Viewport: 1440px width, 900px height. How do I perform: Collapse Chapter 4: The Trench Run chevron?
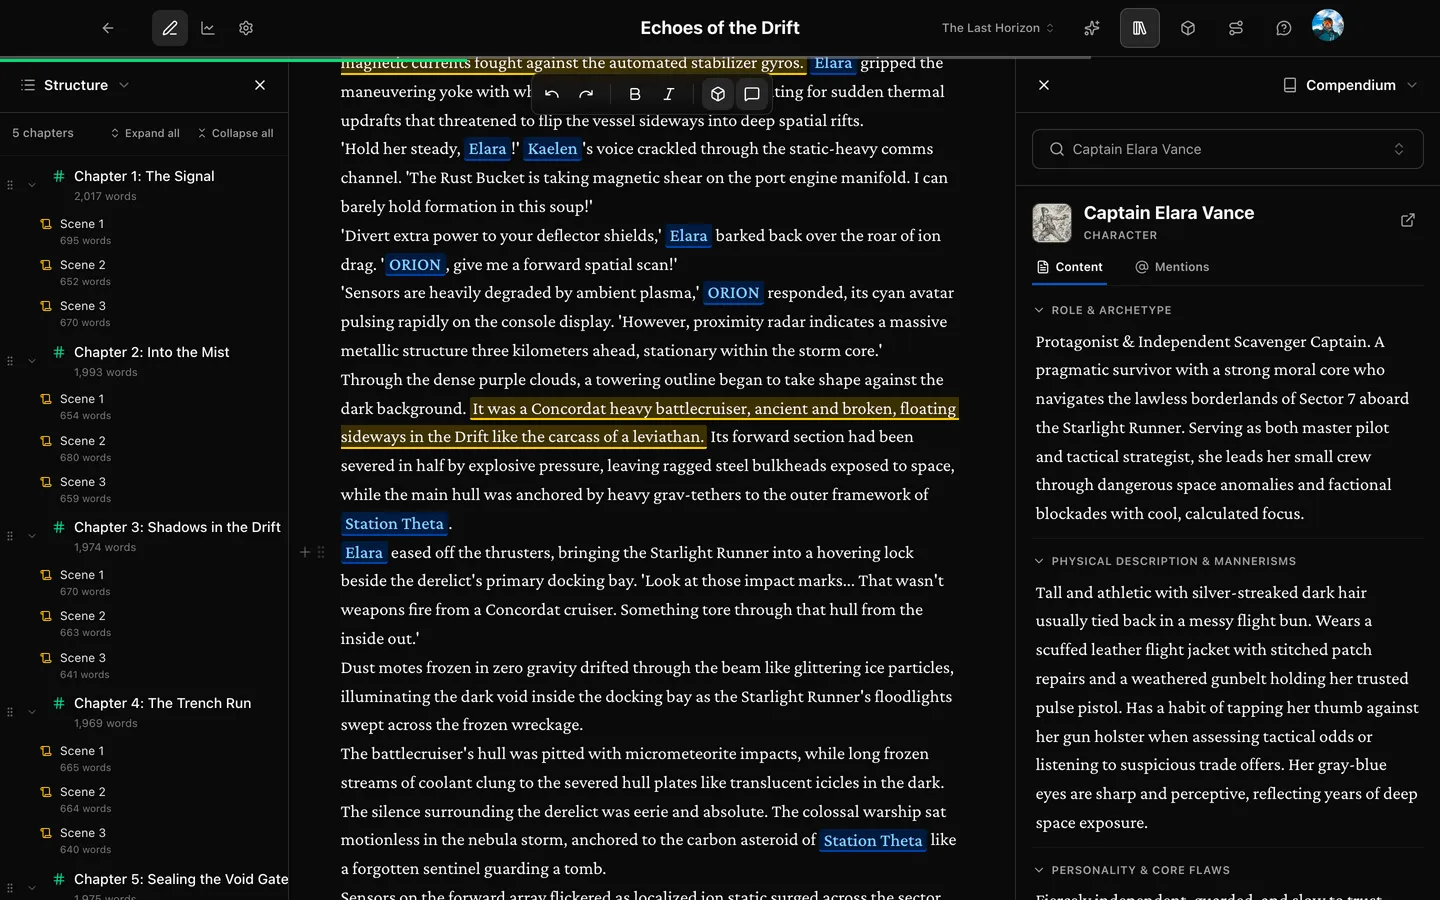point(32,711)
